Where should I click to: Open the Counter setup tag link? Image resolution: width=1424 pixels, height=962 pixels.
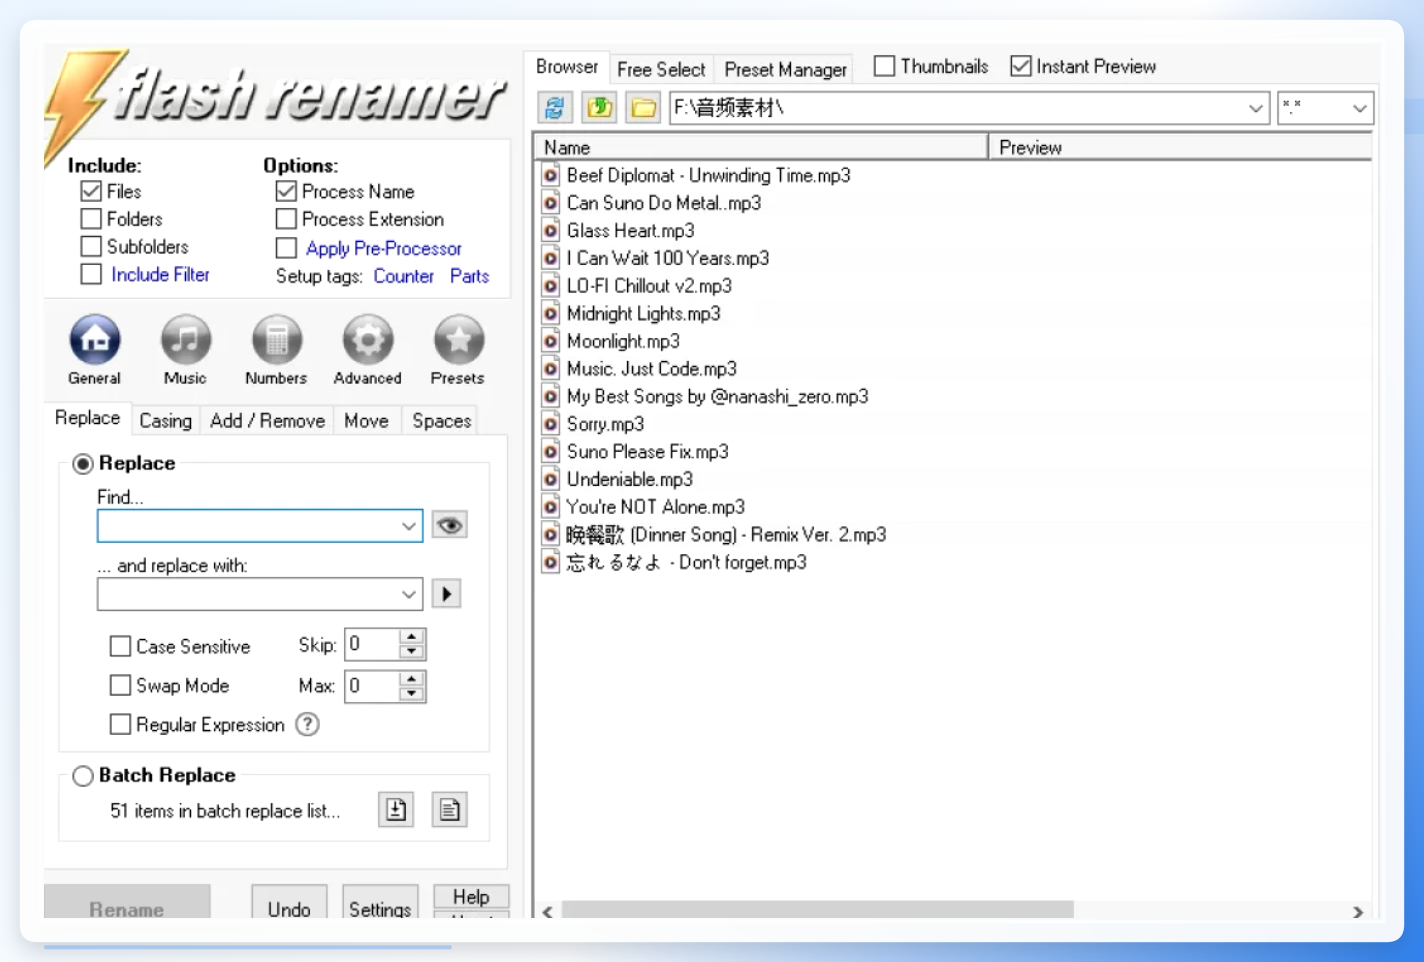pos(404,276)
